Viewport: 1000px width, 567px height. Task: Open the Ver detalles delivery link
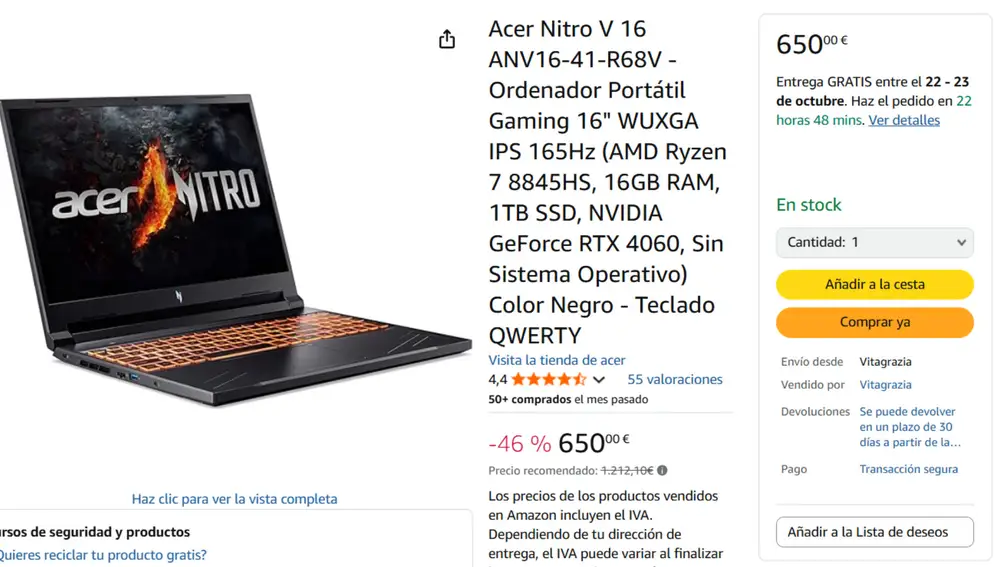pos(904,120)
